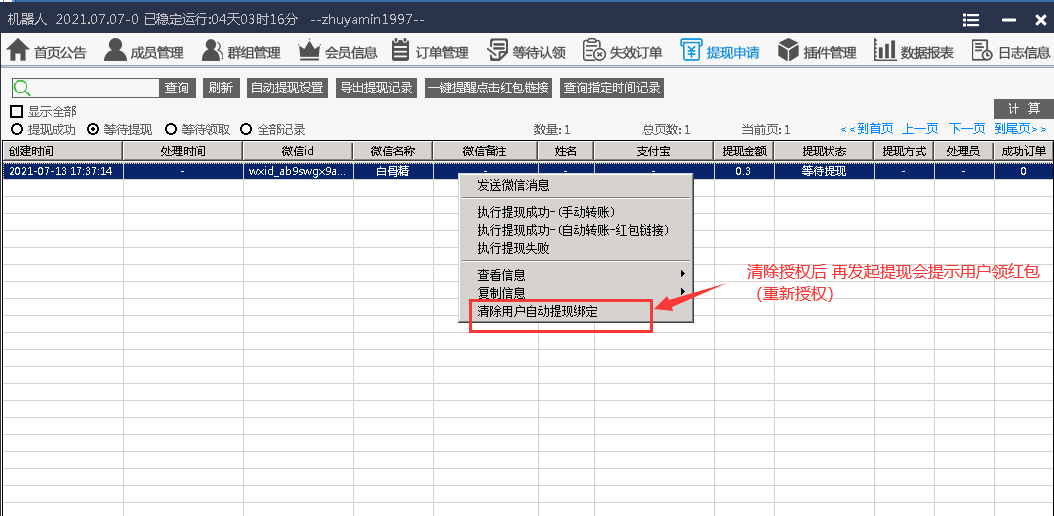Open 插件管理 cube icon

point(789,51)
